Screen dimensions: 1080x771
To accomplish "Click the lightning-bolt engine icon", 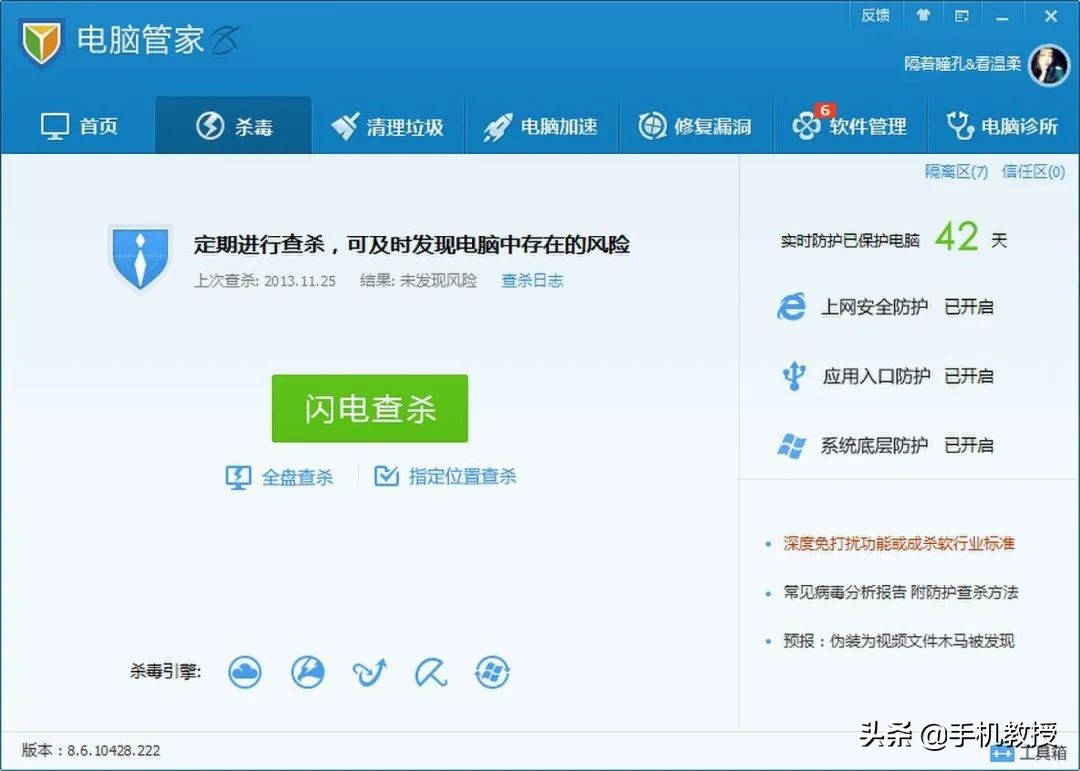I will click(308, 672).
